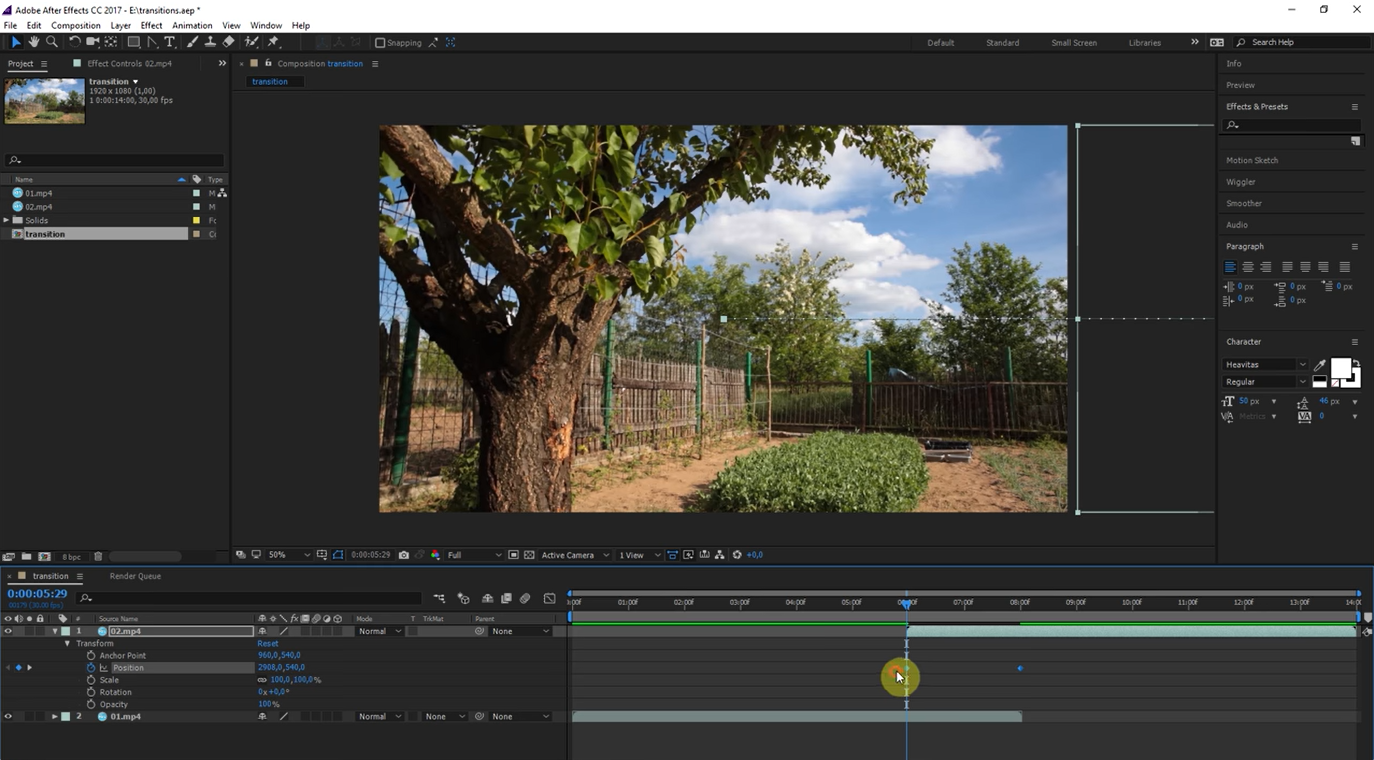
Task: Select the Hand tool in the toolbar
Action: [33, 42]
